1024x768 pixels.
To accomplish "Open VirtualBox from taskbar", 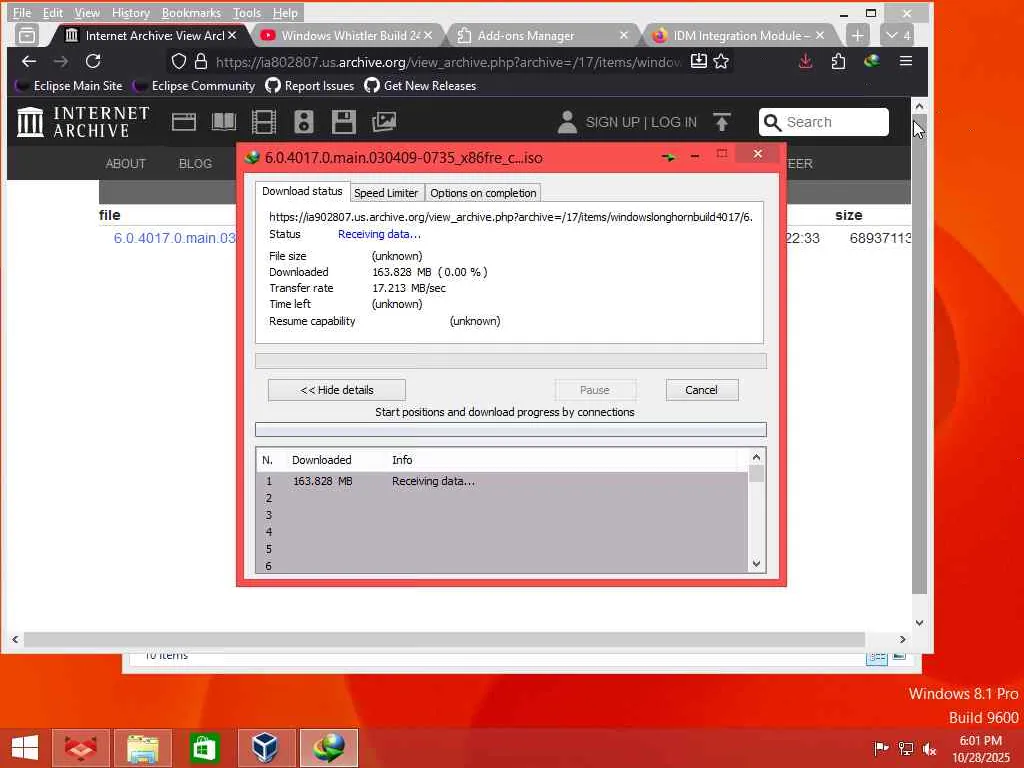I will coord(266,748).
